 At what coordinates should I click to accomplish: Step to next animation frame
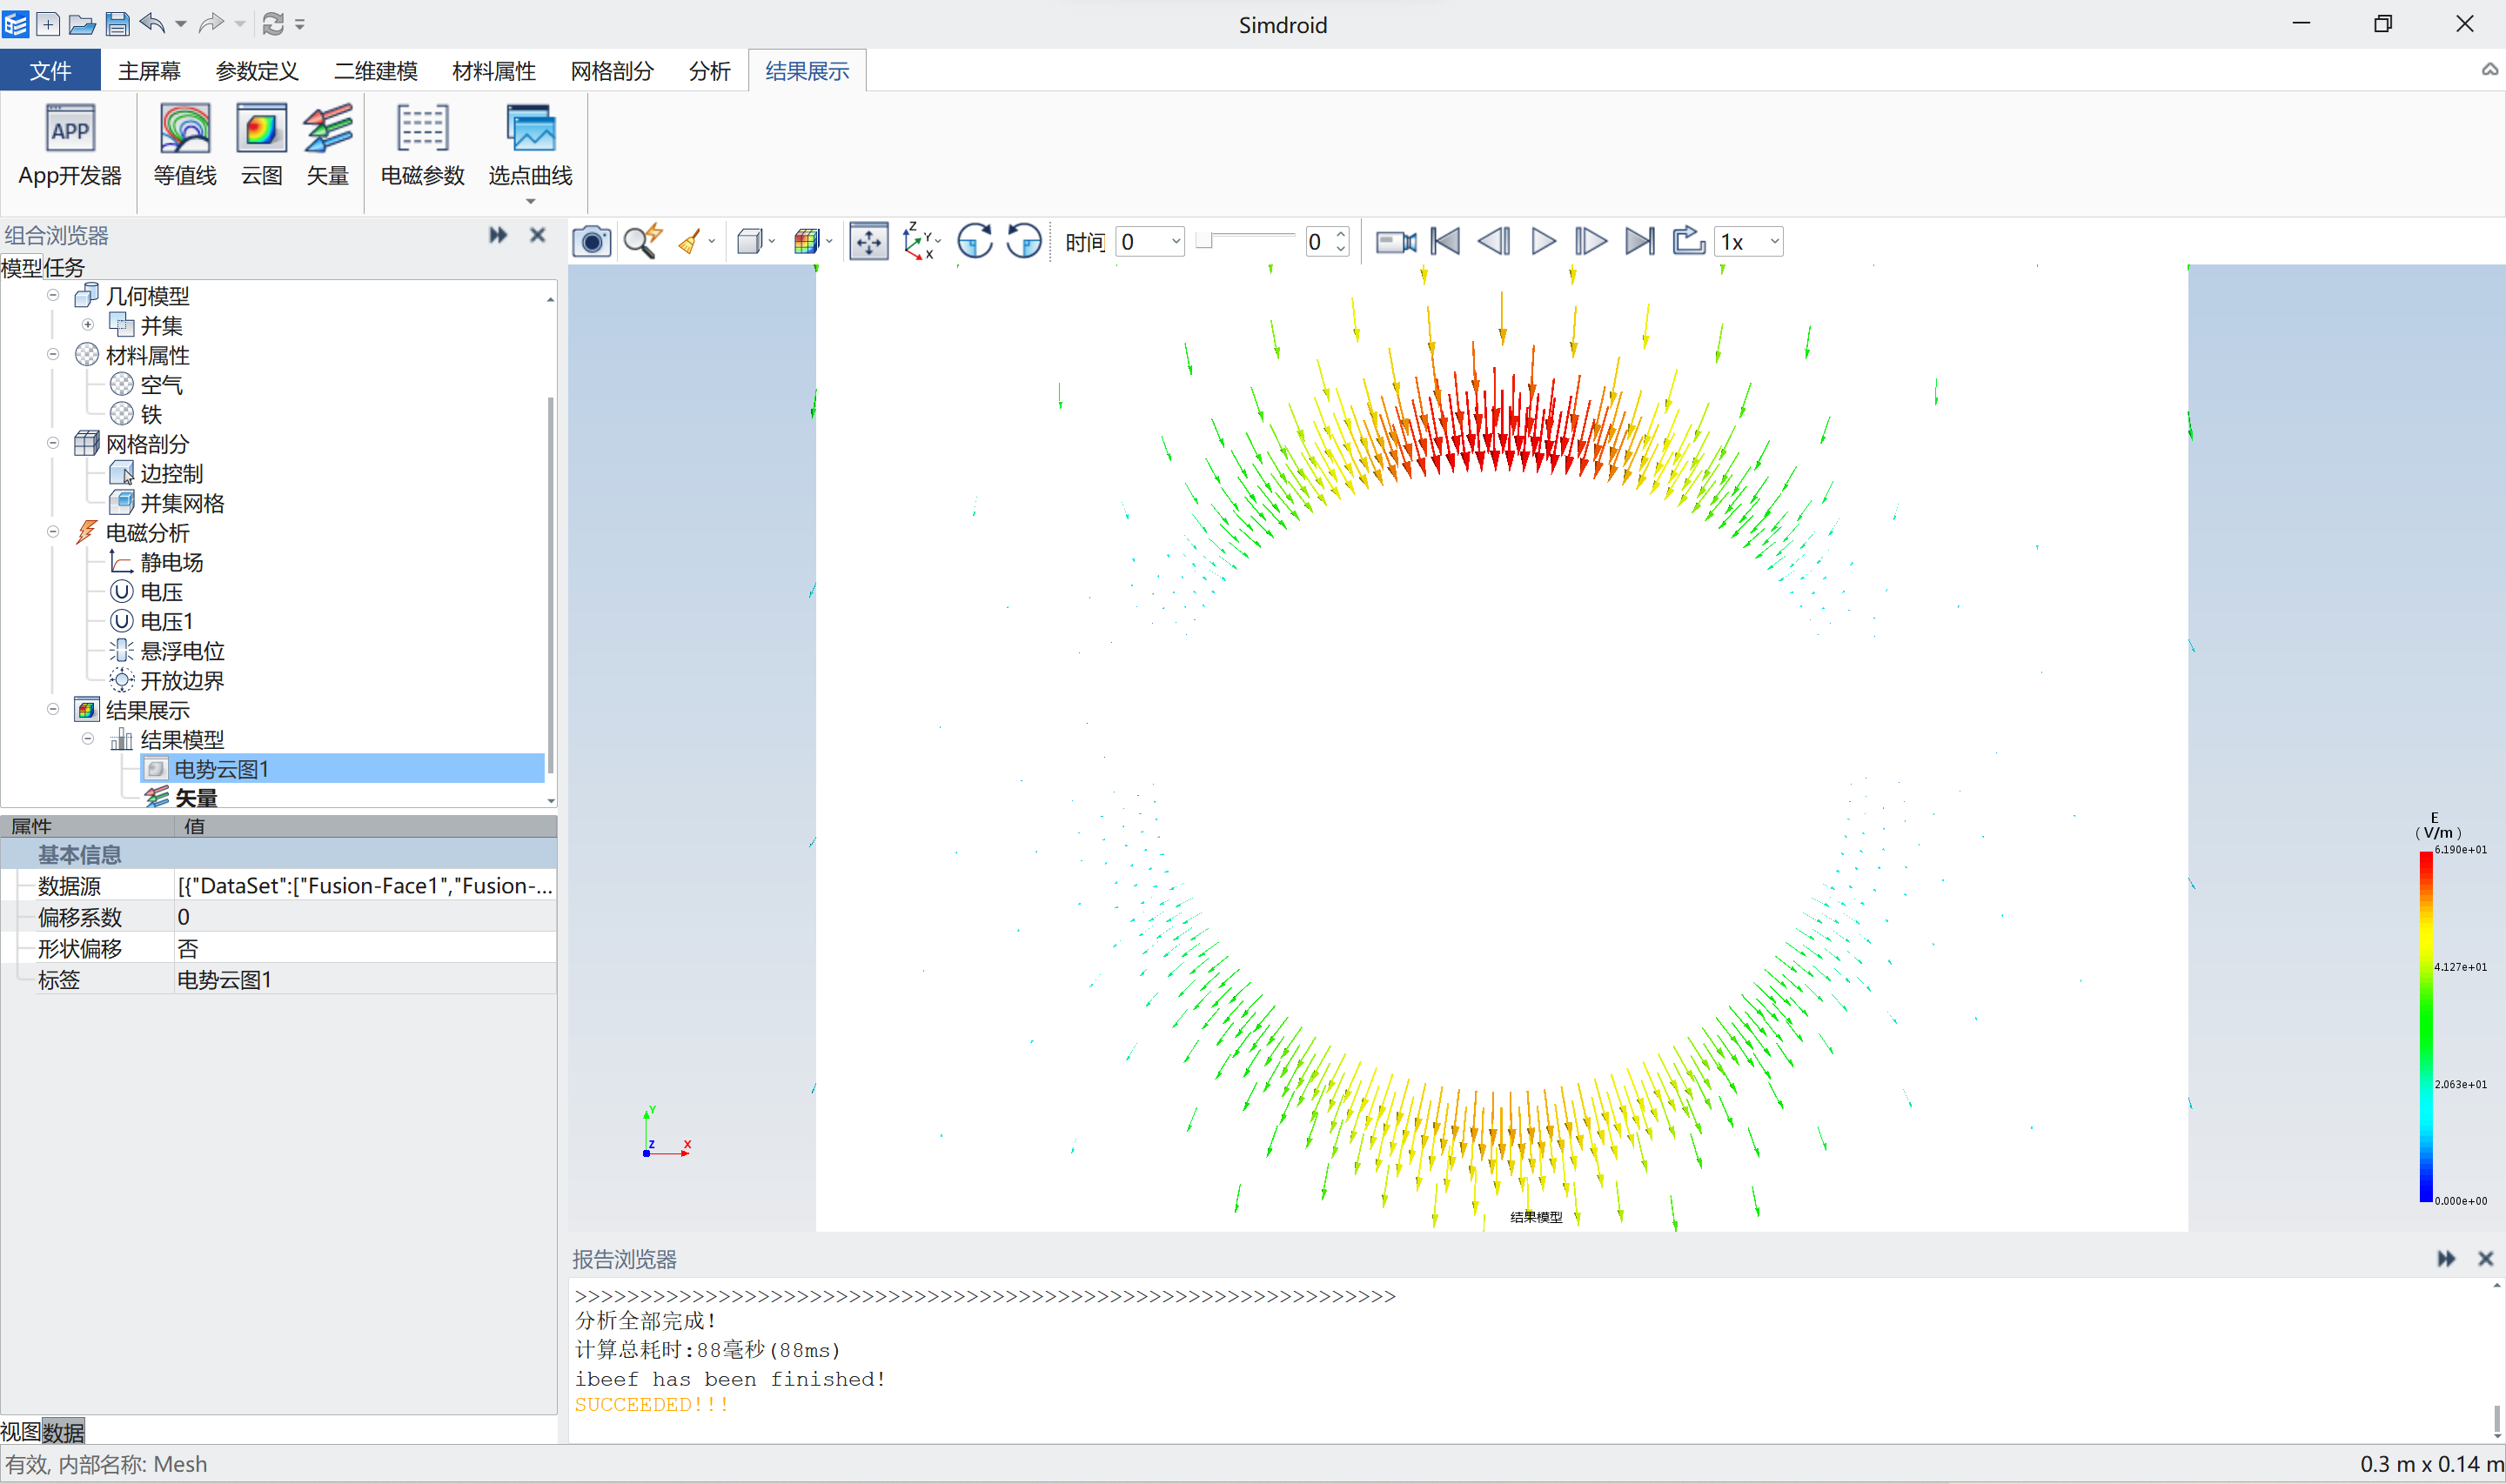[x=1590, y=241]
